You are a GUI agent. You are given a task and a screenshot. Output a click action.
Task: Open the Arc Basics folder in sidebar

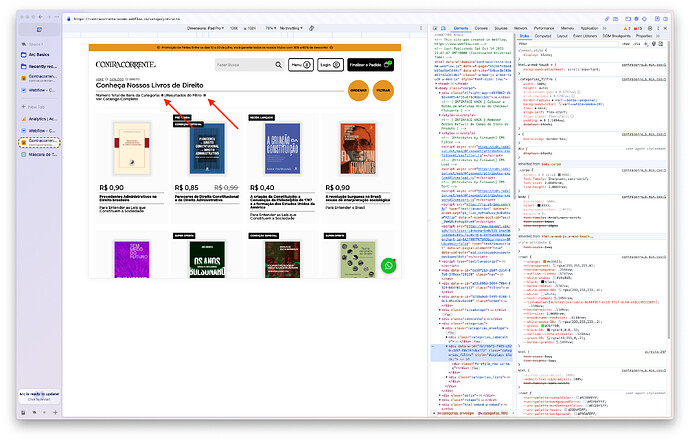pyautogui.click(x=39, y=55)
